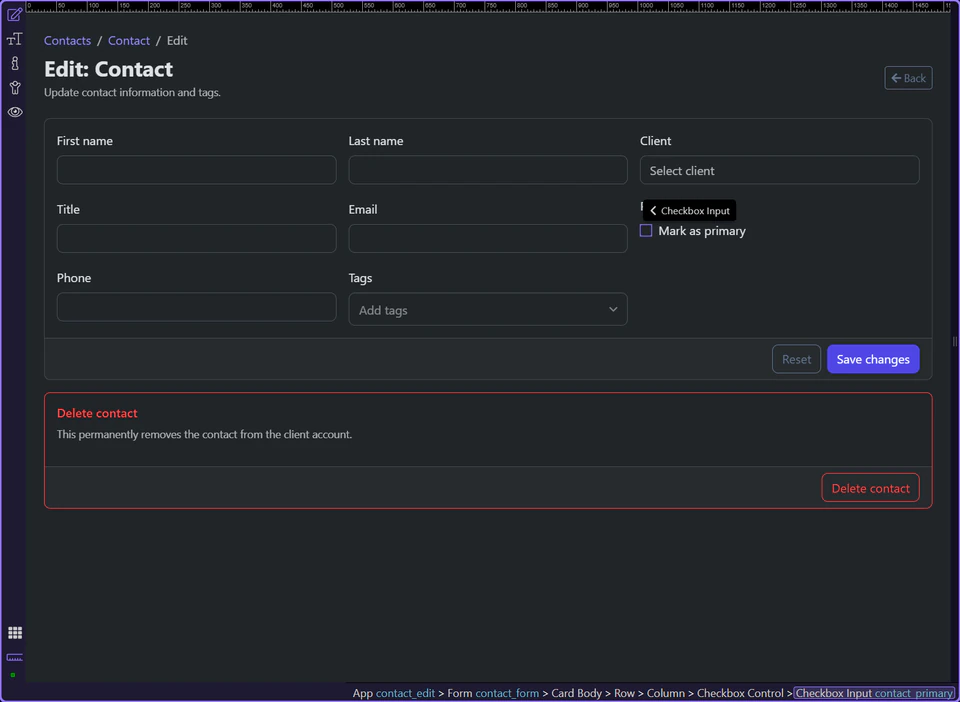Image resolution: width=960 pixels, height=702 pixels.
Task: Open the Select client dropdown
Action: tap(779, 170)
